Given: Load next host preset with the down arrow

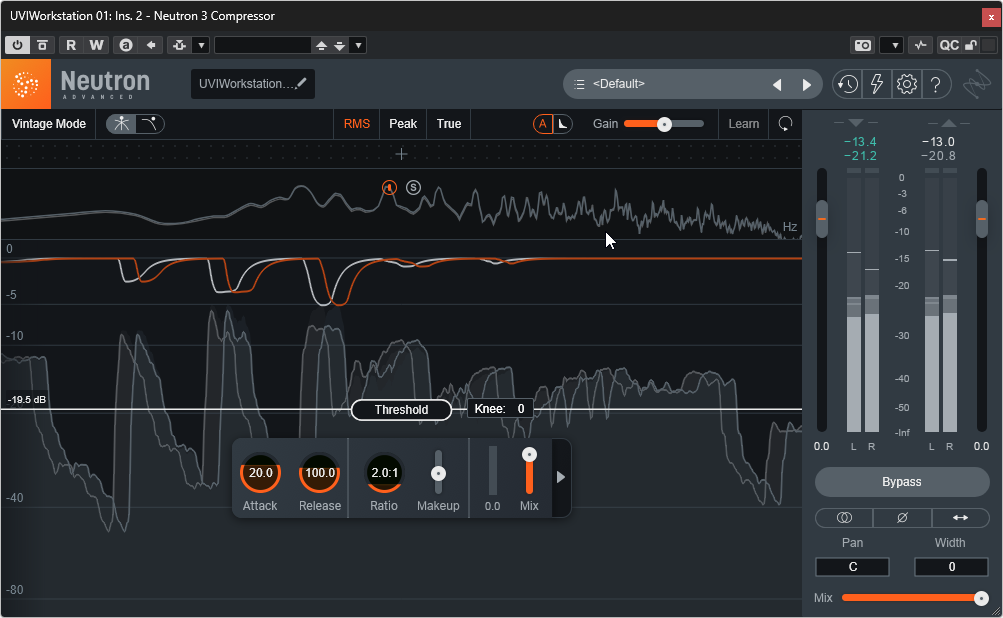Looking at the screenshot, I should pos(340,45).
